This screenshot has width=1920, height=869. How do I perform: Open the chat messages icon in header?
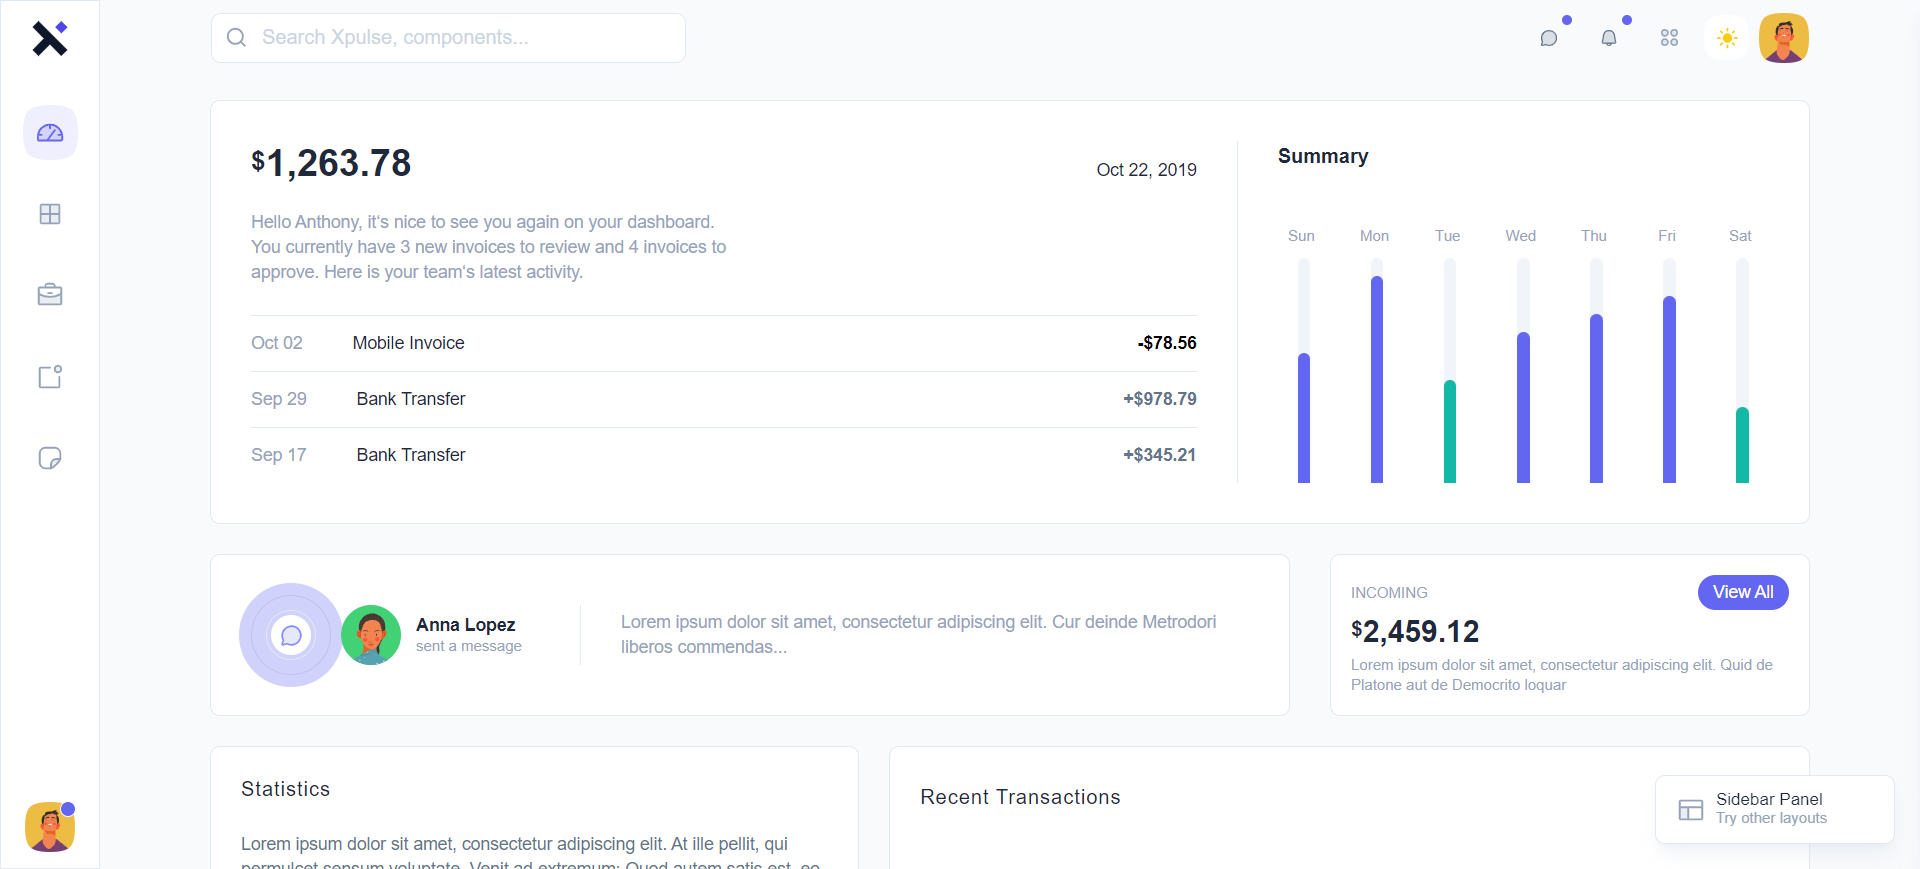point(1549,38)
